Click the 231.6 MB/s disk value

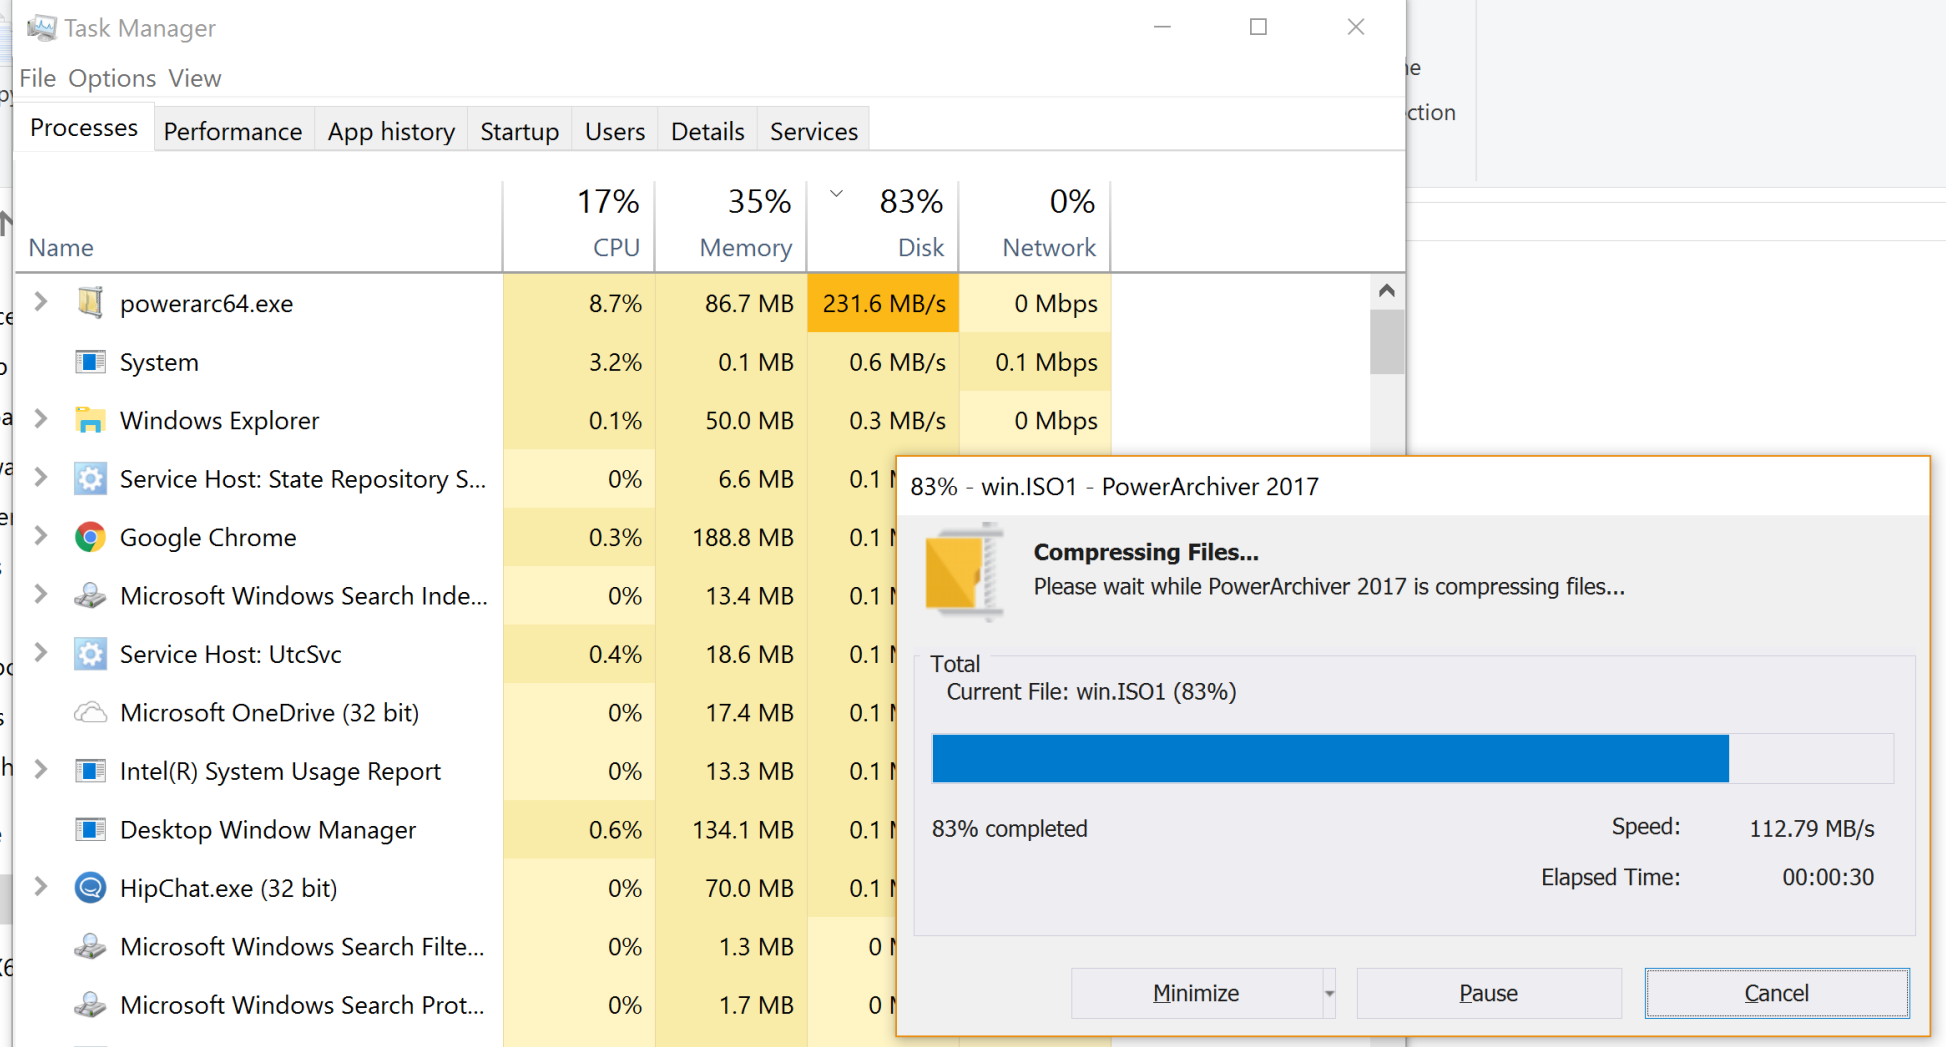(x=883, y=303)
